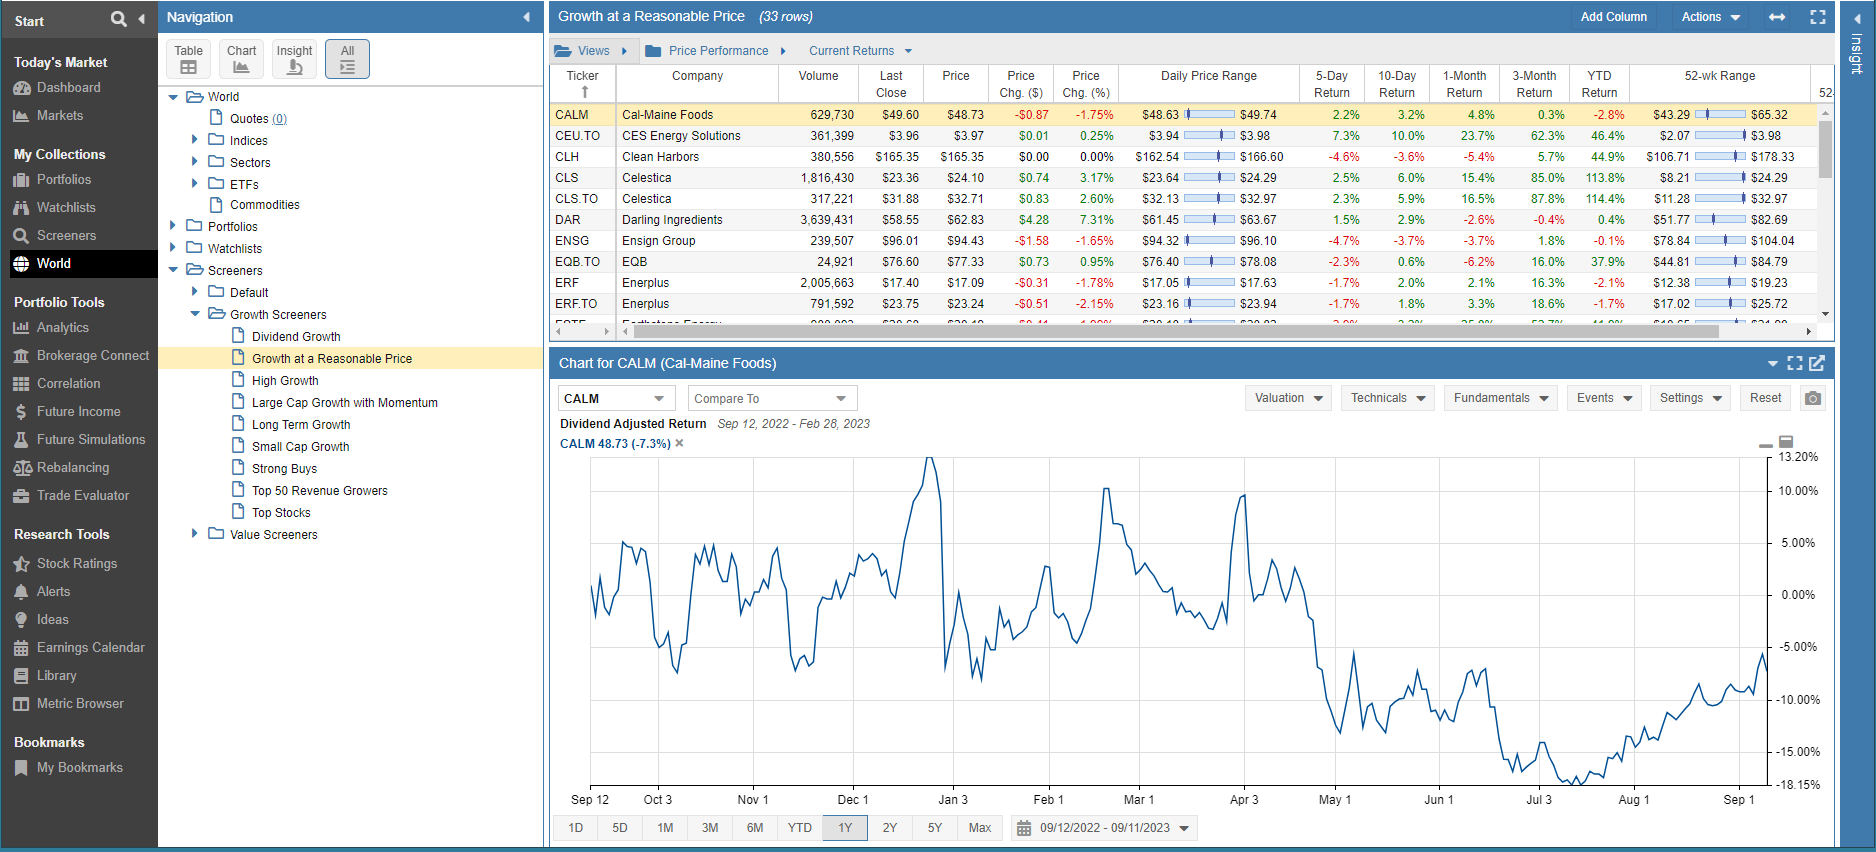The height and width of the screenshot is (852, 1876).
Task: Switch Navigation view to Insight
Action: [x=294, y=59]
